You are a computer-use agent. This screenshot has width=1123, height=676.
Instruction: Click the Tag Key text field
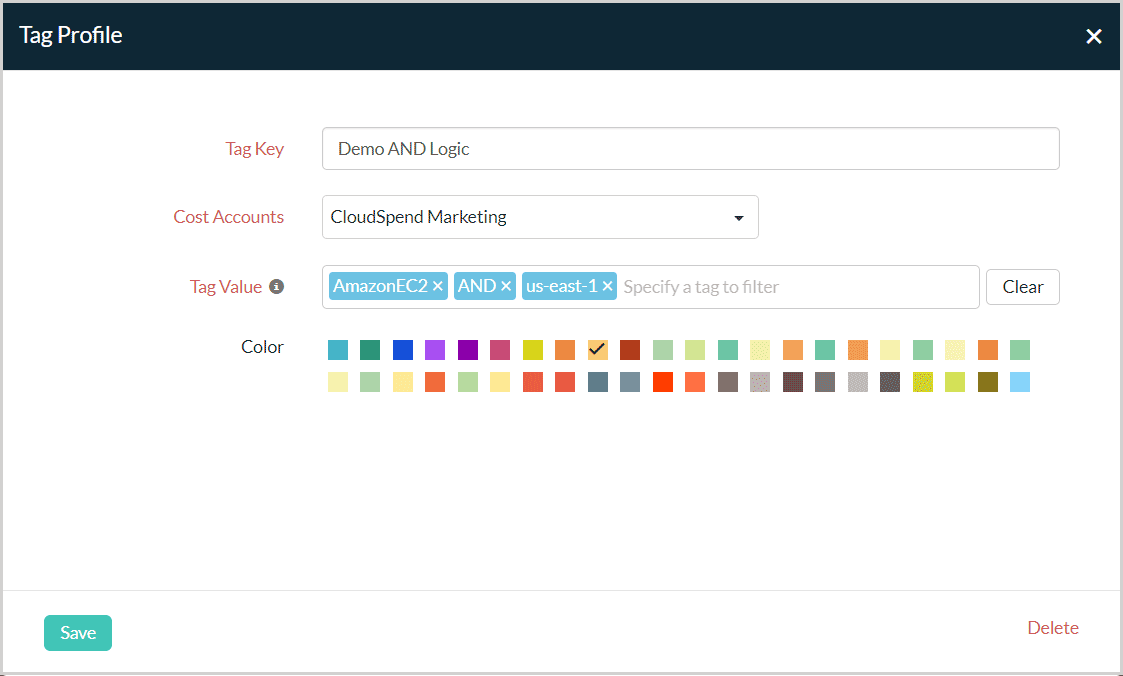pos(690,149)
